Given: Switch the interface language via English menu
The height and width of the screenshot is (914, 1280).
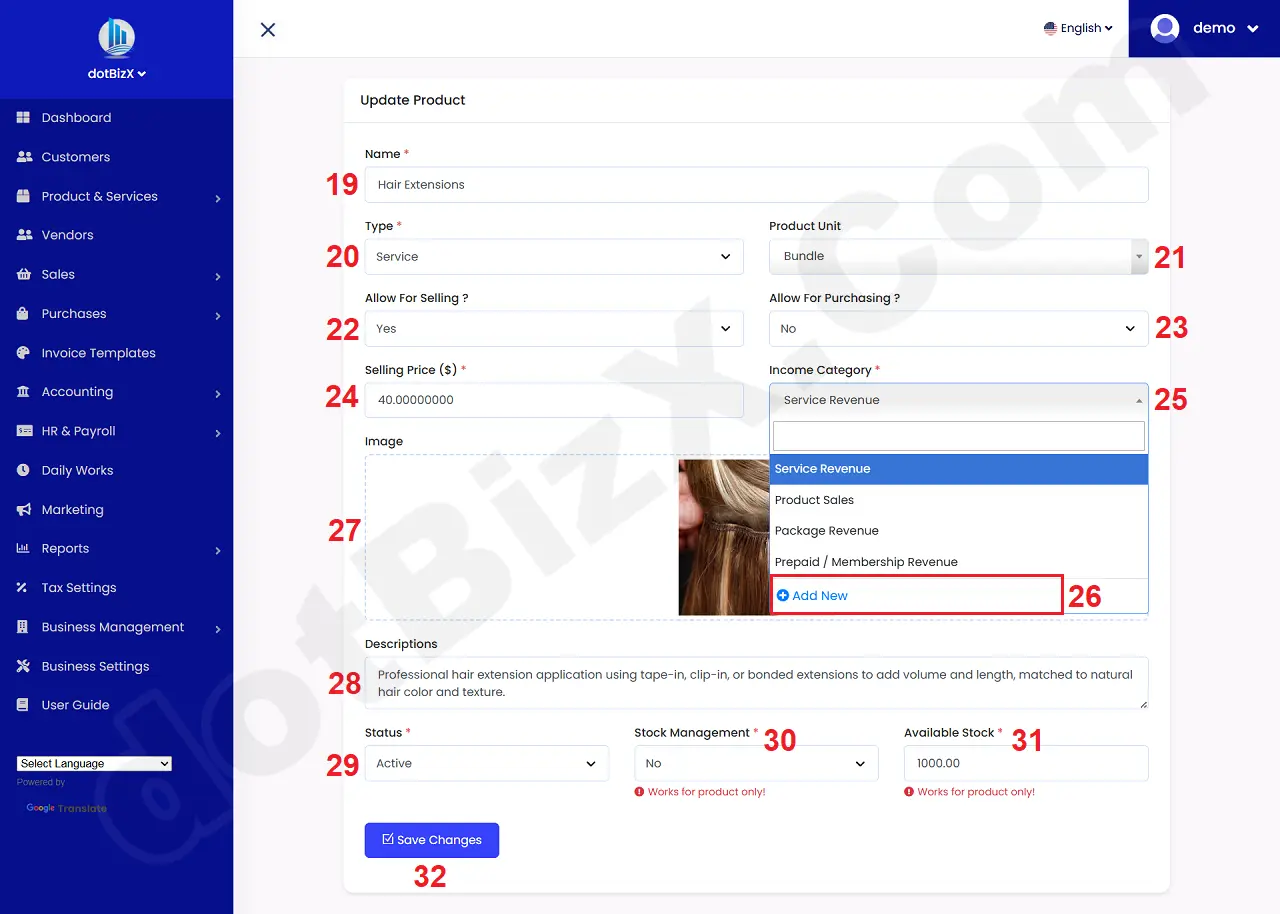Looking at the screenshot, I should (1078, 28).
